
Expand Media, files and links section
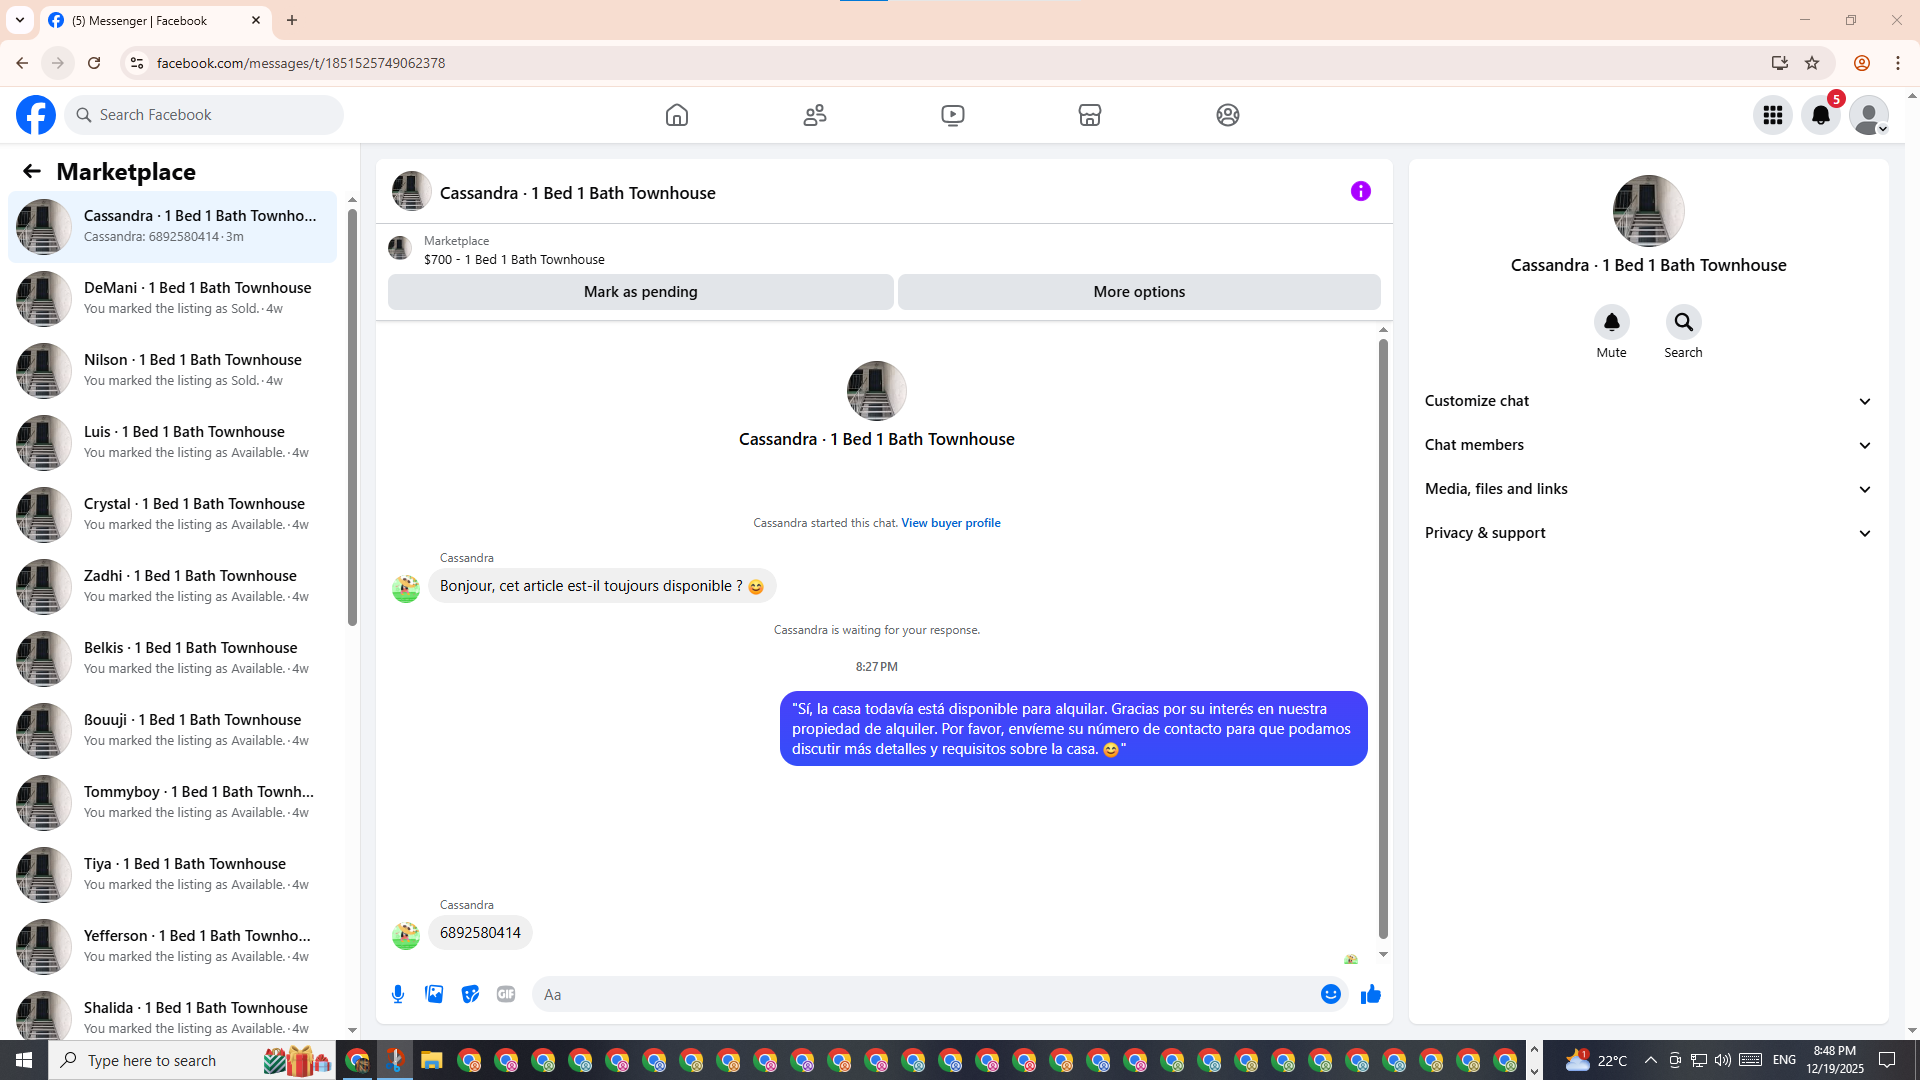click(1648, 489)
